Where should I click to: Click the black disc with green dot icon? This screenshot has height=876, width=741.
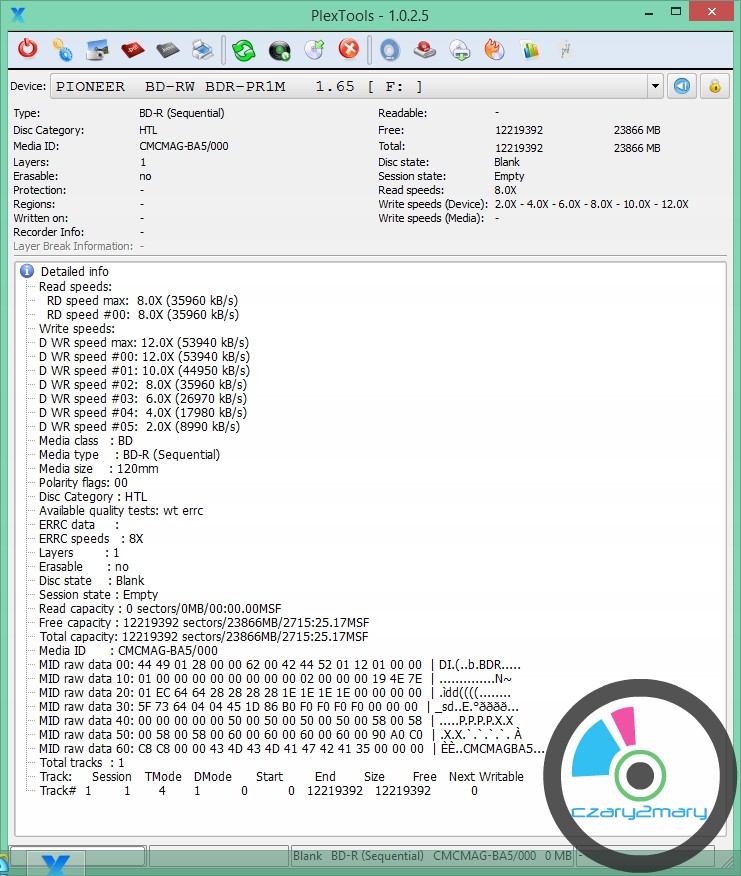[x=279, y=48]
